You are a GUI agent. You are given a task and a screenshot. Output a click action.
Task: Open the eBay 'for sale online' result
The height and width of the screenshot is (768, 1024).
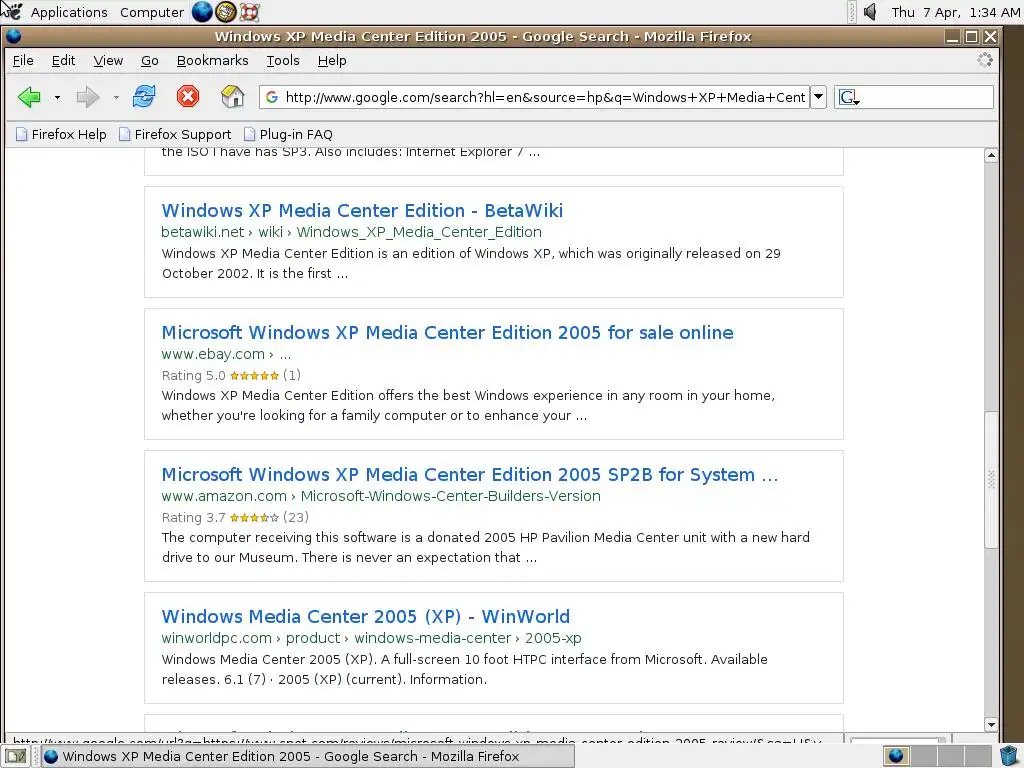(447, 332)
